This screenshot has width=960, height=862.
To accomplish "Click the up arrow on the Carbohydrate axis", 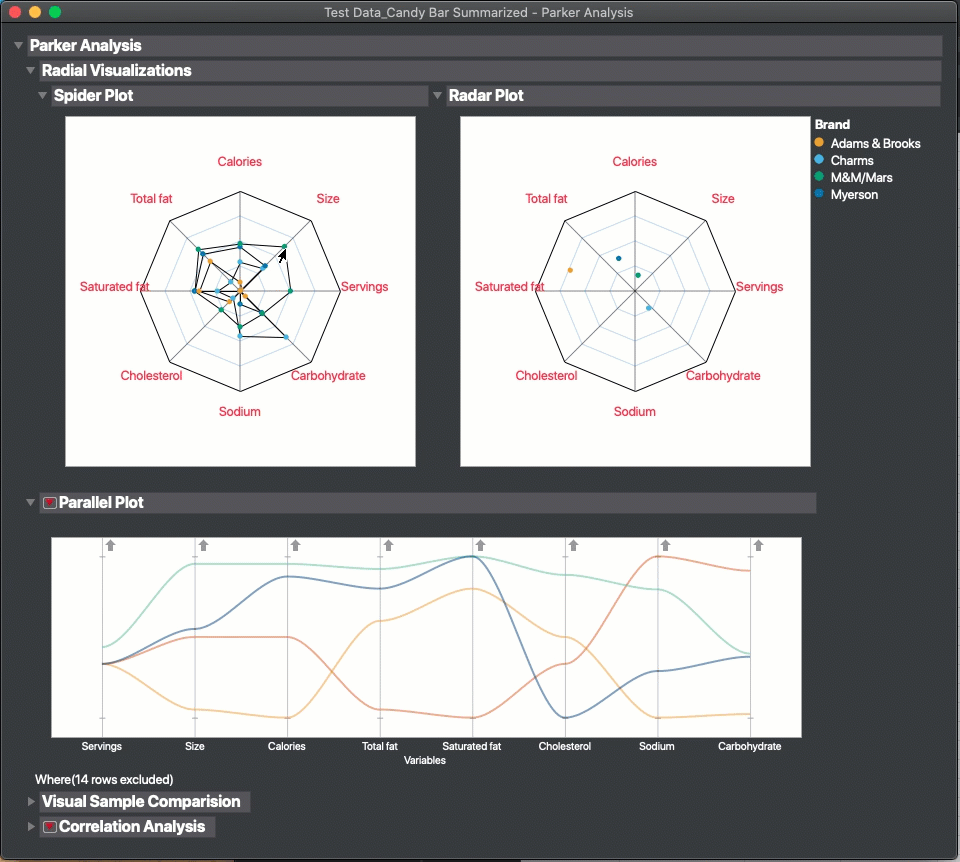I will pos(758,545).
